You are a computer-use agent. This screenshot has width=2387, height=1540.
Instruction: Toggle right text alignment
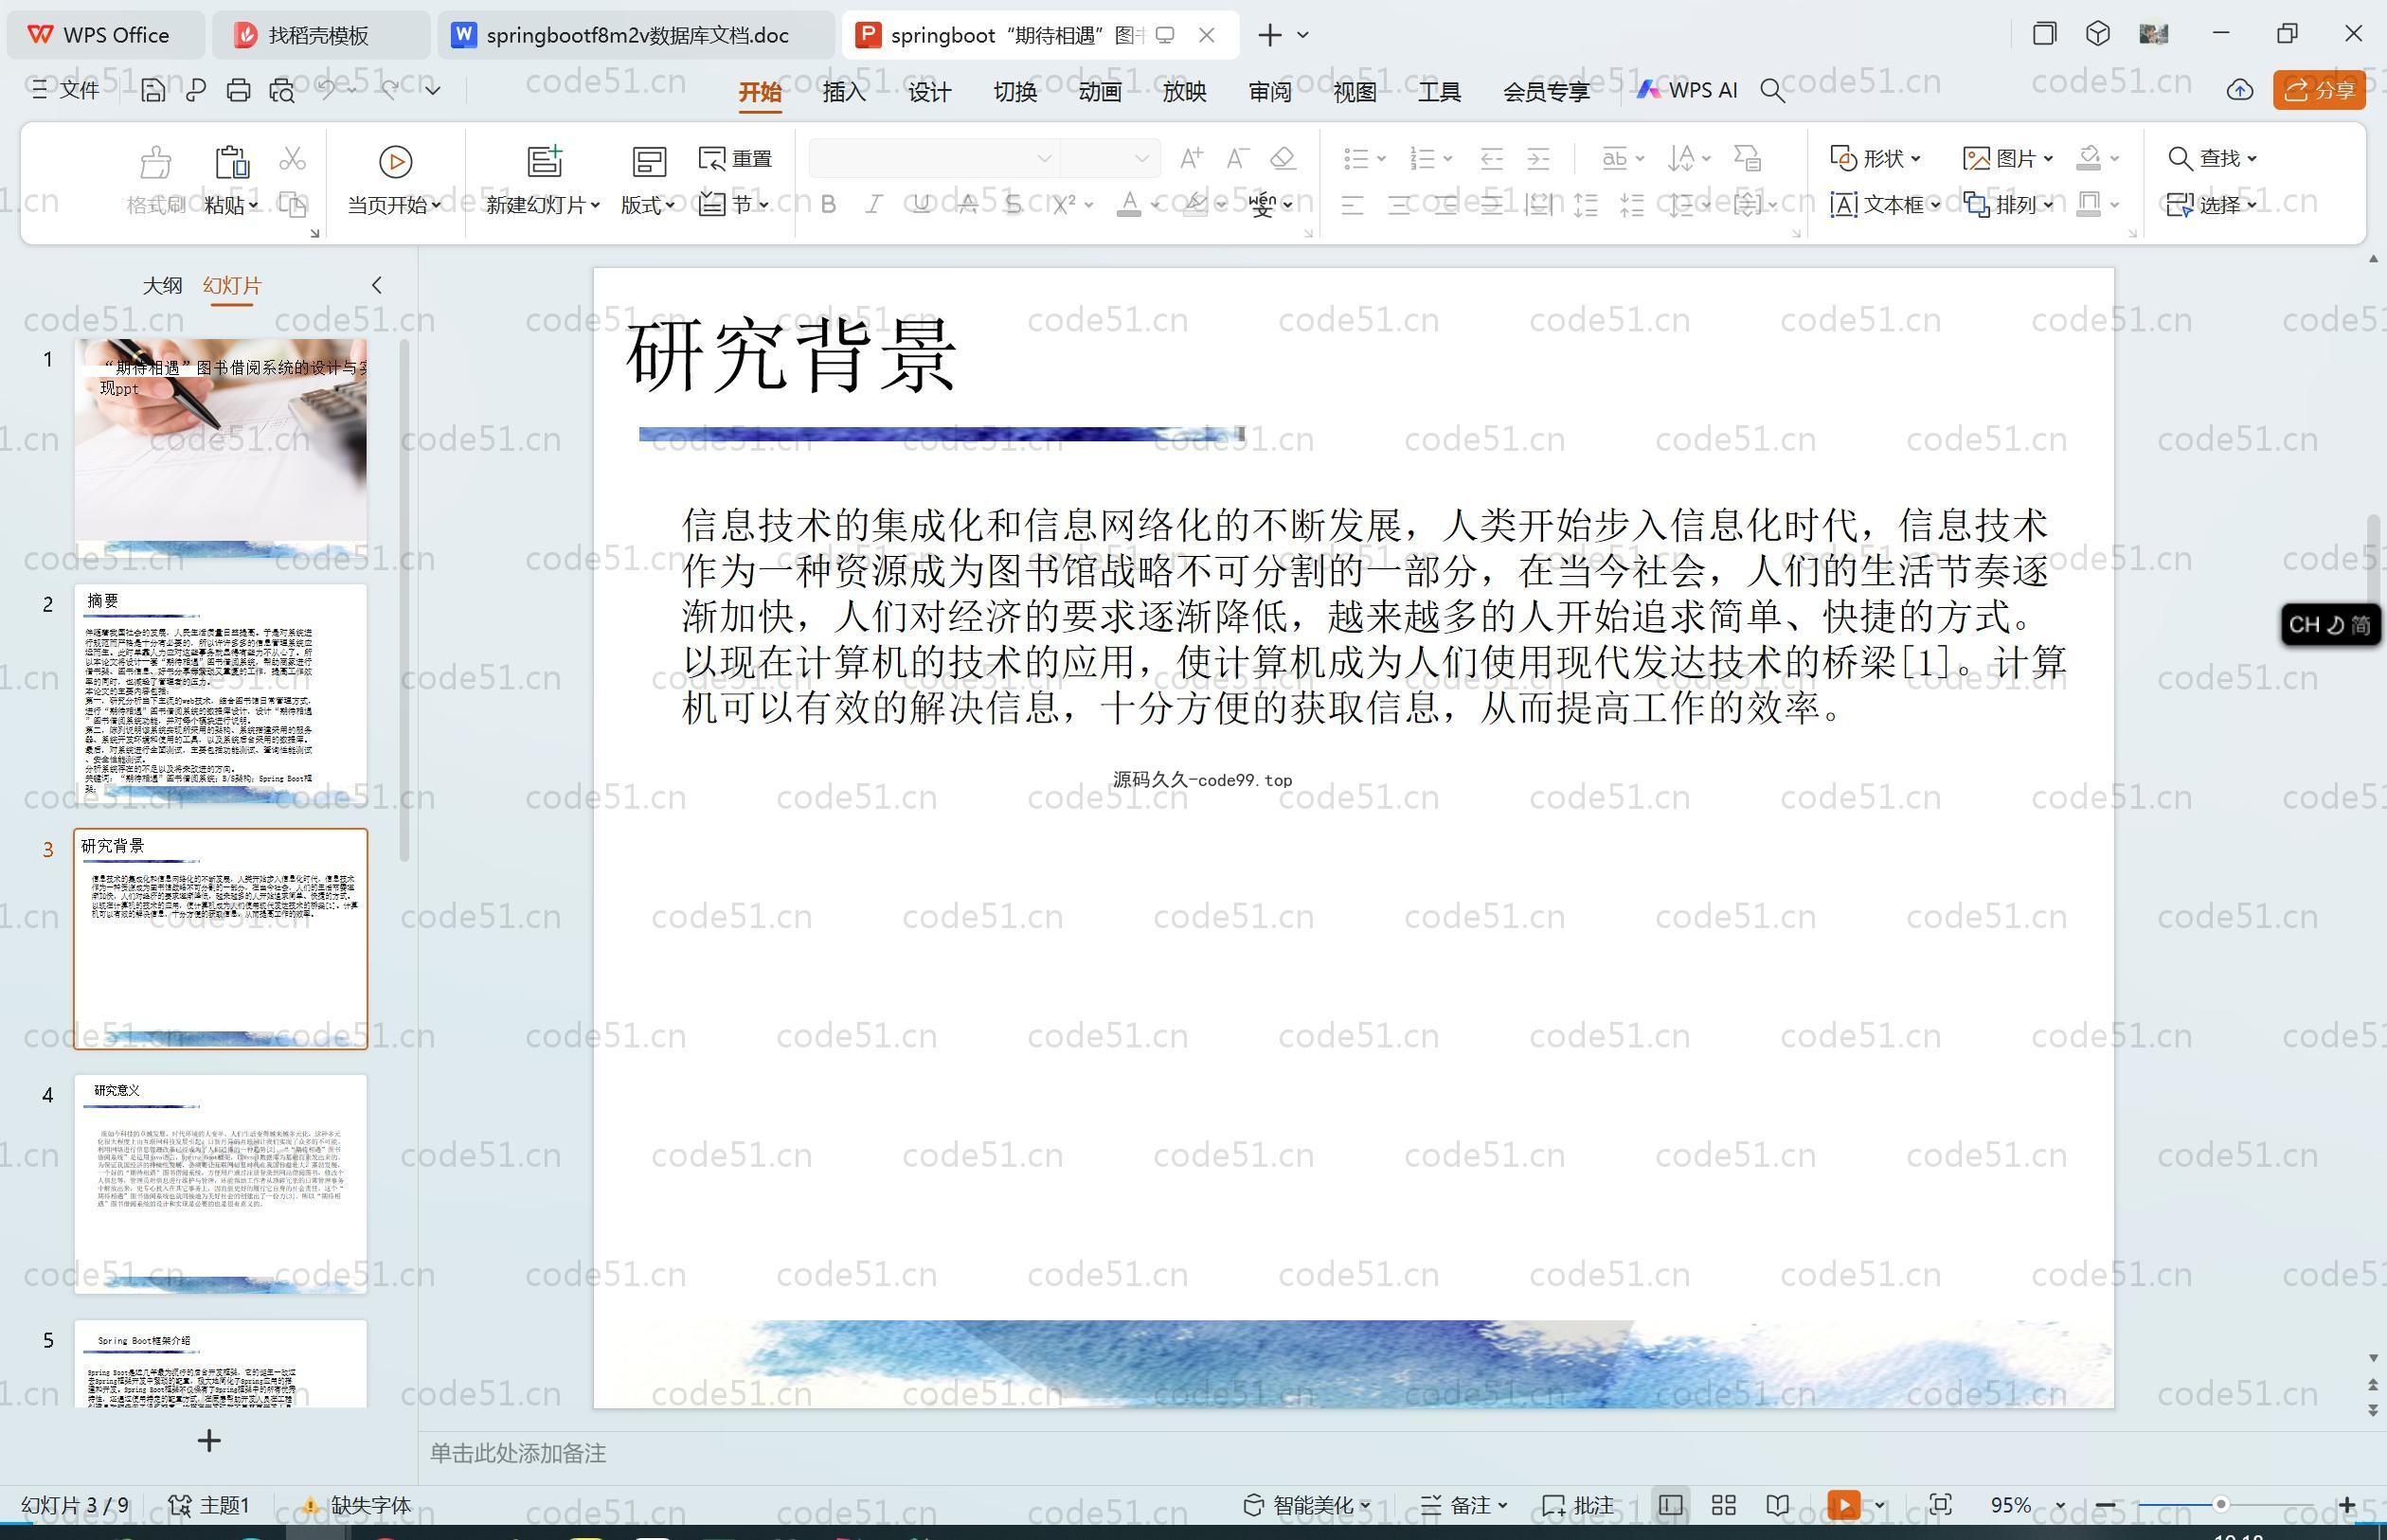[1445, 206]
